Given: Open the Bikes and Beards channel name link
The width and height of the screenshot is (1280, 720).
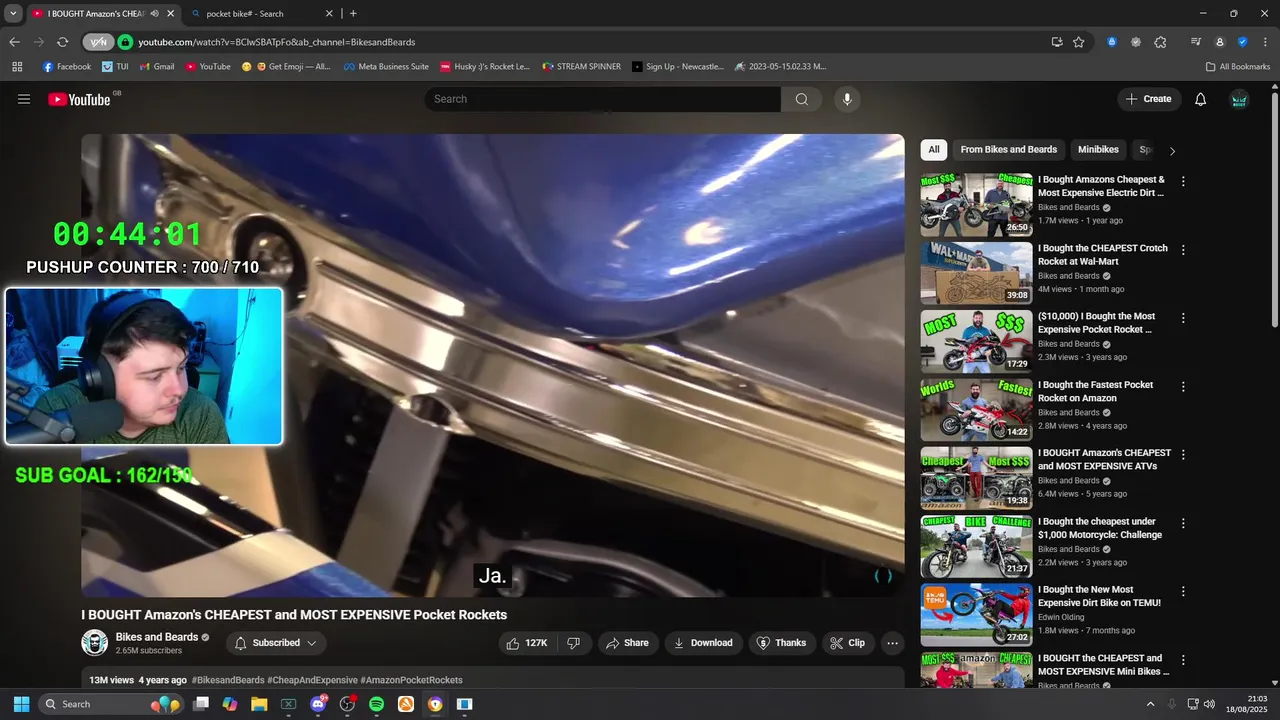Looking at the screenshot, I should coord(157,637).
